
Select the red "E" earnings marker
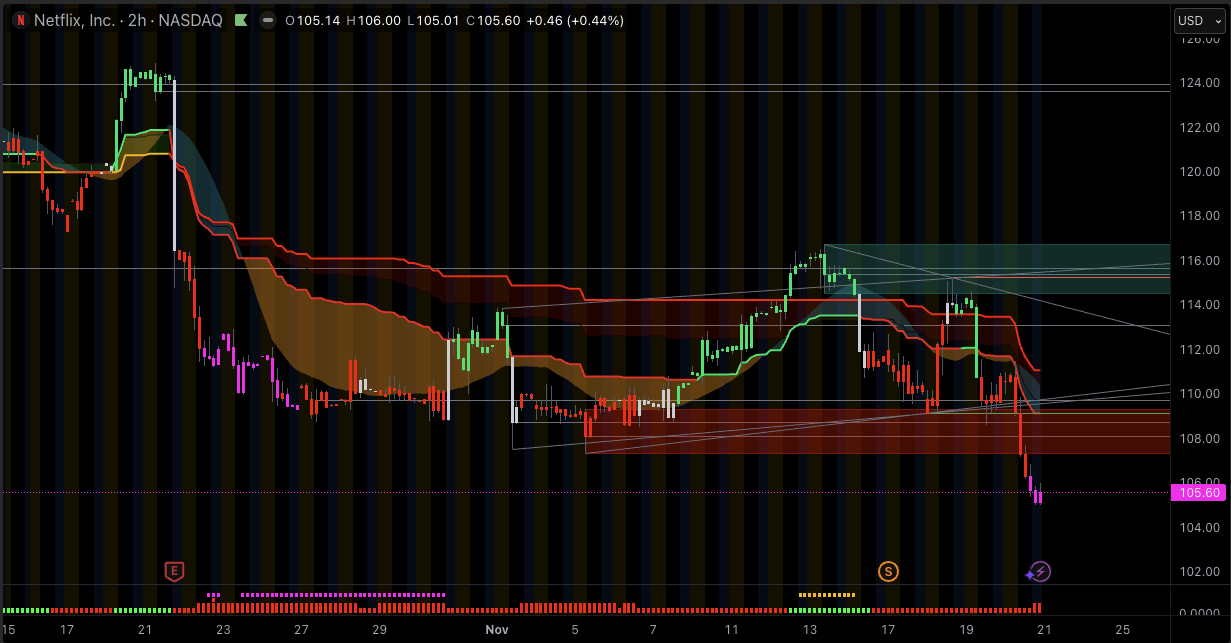175,571
